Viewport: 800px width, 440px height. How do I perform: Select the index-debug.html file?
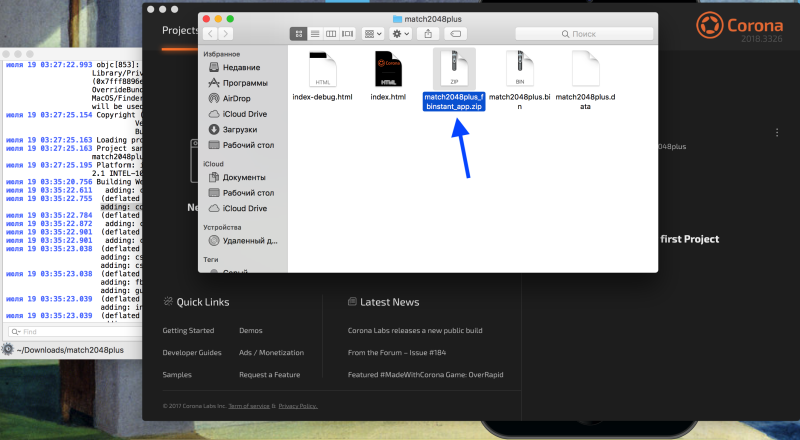pos(322,76)
